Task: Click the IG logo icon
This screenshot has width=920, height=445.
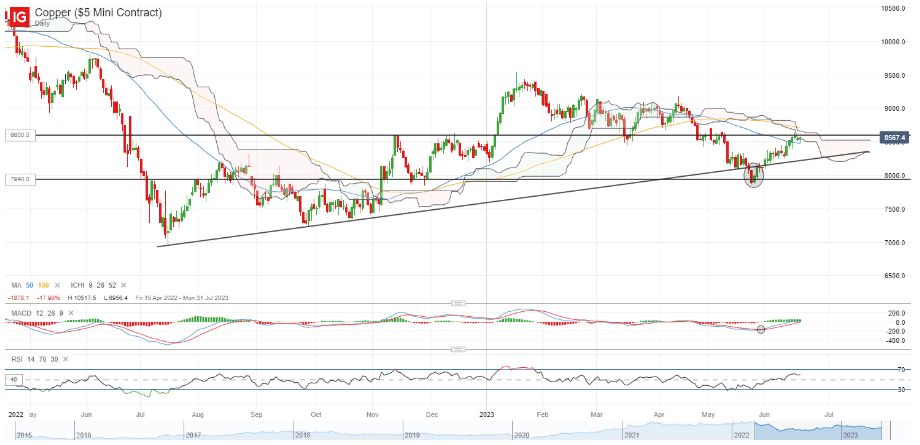Action: click(19, 18)
